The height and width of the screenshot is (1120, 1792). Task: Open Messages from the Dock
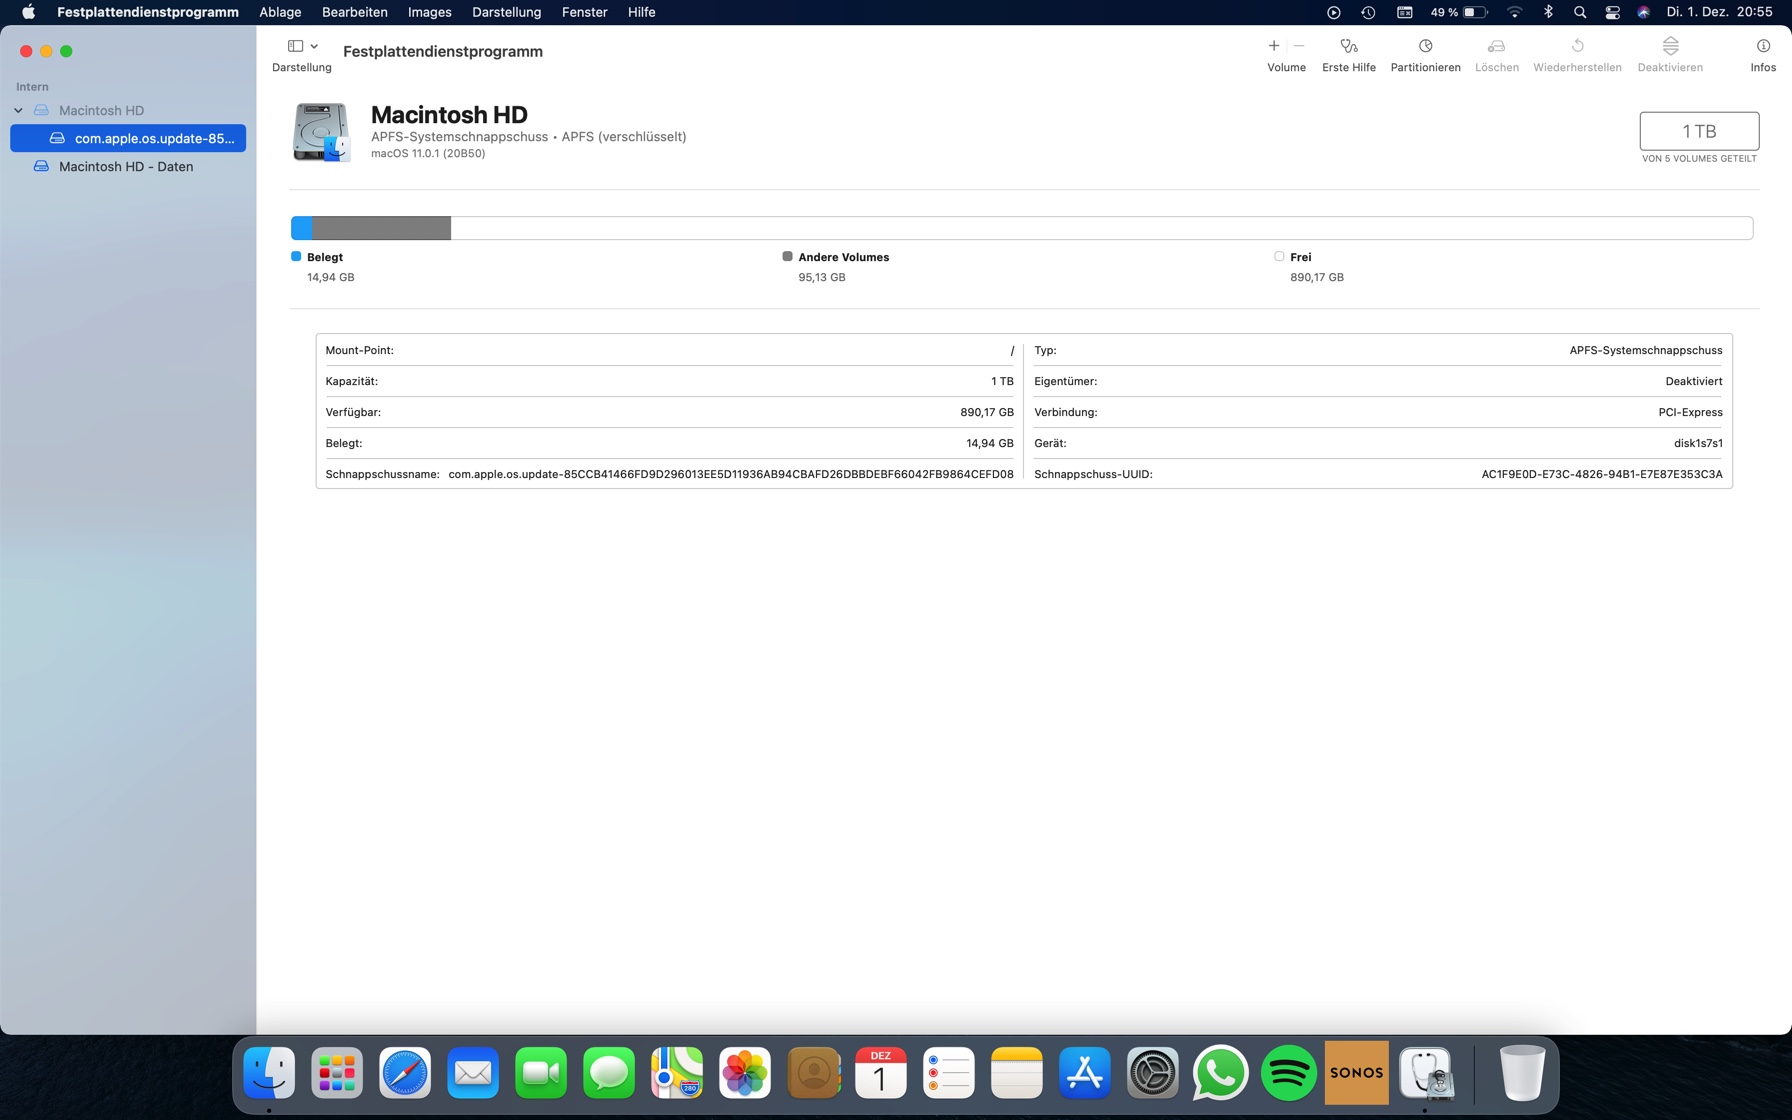tap(609, 1073)
